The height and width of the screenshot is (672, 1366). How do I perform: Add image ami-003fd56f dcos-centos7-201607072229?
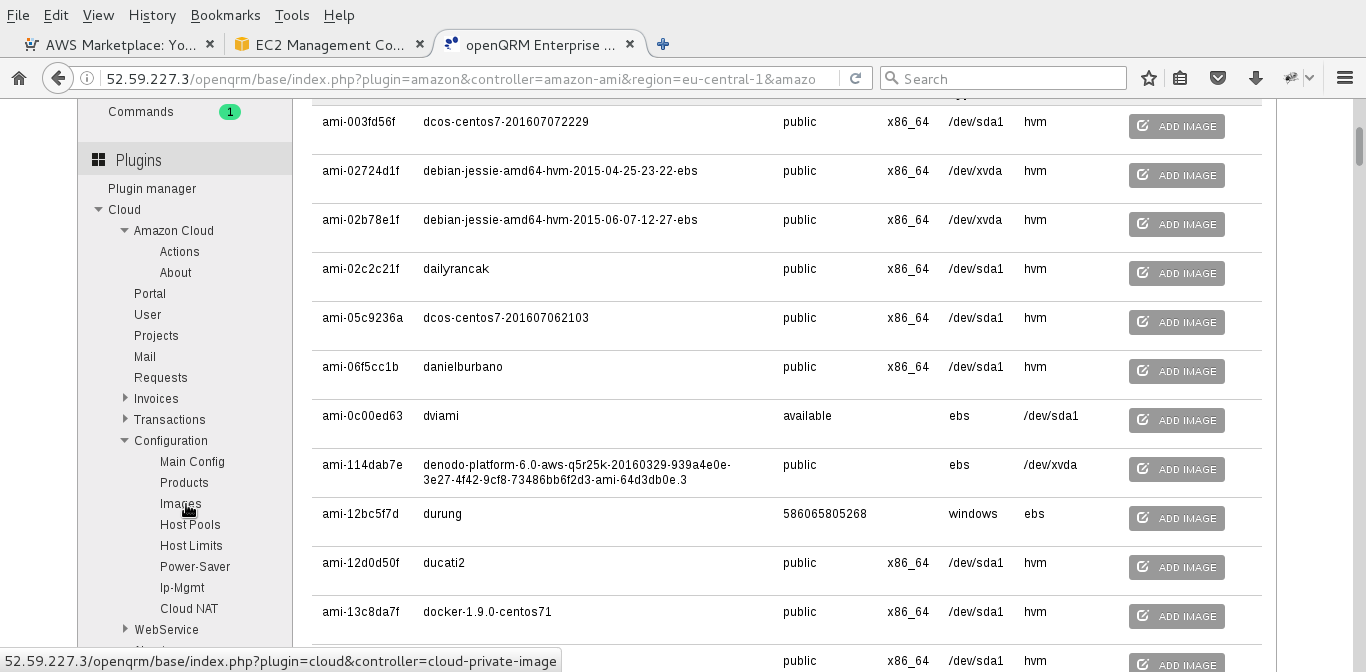coord(1176,126)
